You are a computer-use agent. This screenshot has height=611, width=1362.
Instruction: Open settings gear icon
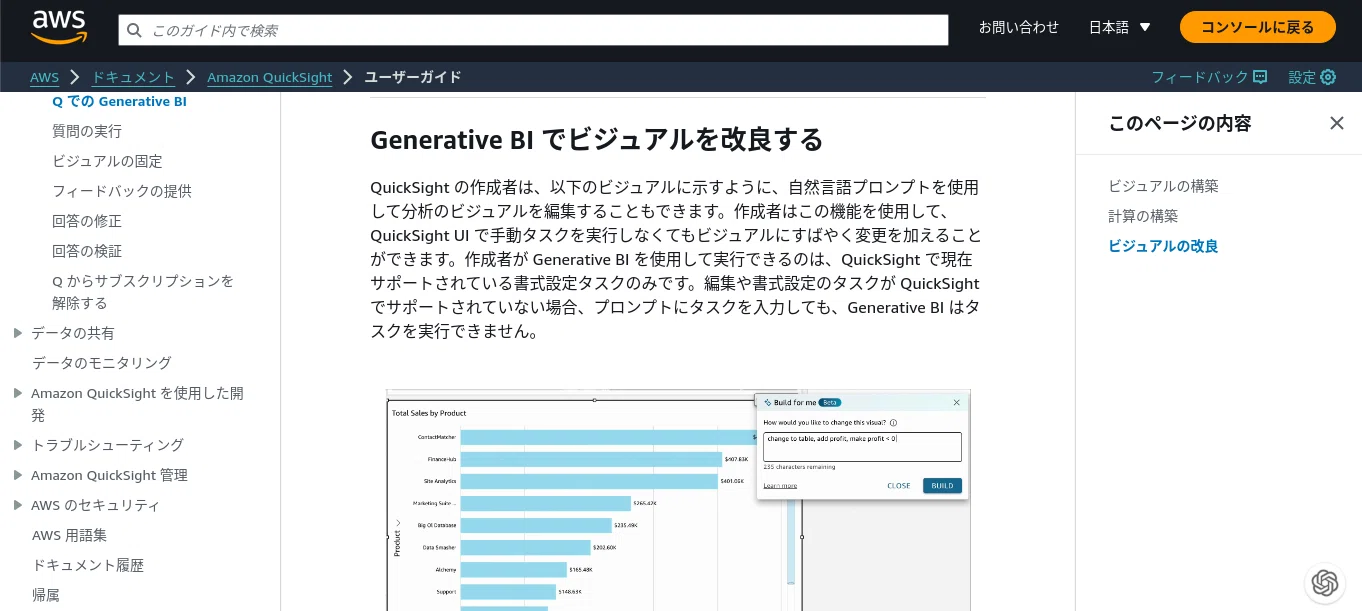click(1328, 77)
